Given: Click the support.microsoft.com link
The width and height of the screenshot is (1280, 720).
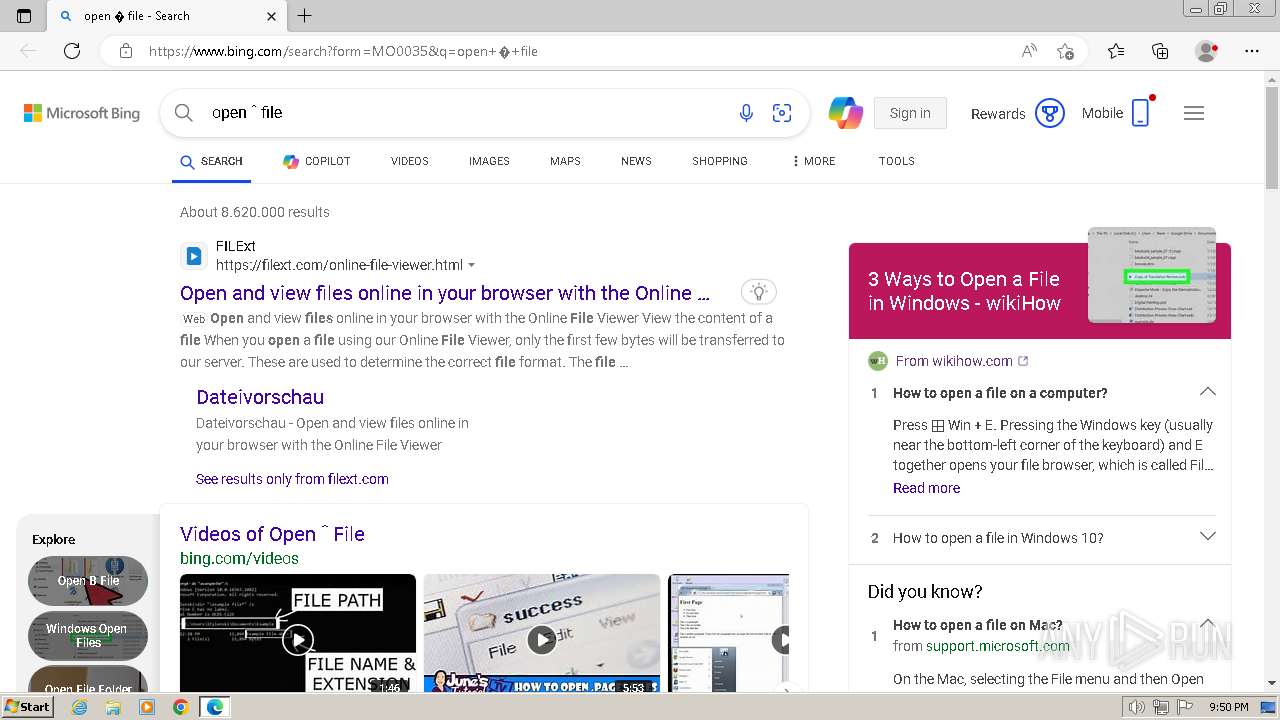Looking at the screenshot, I should [997, 646].
